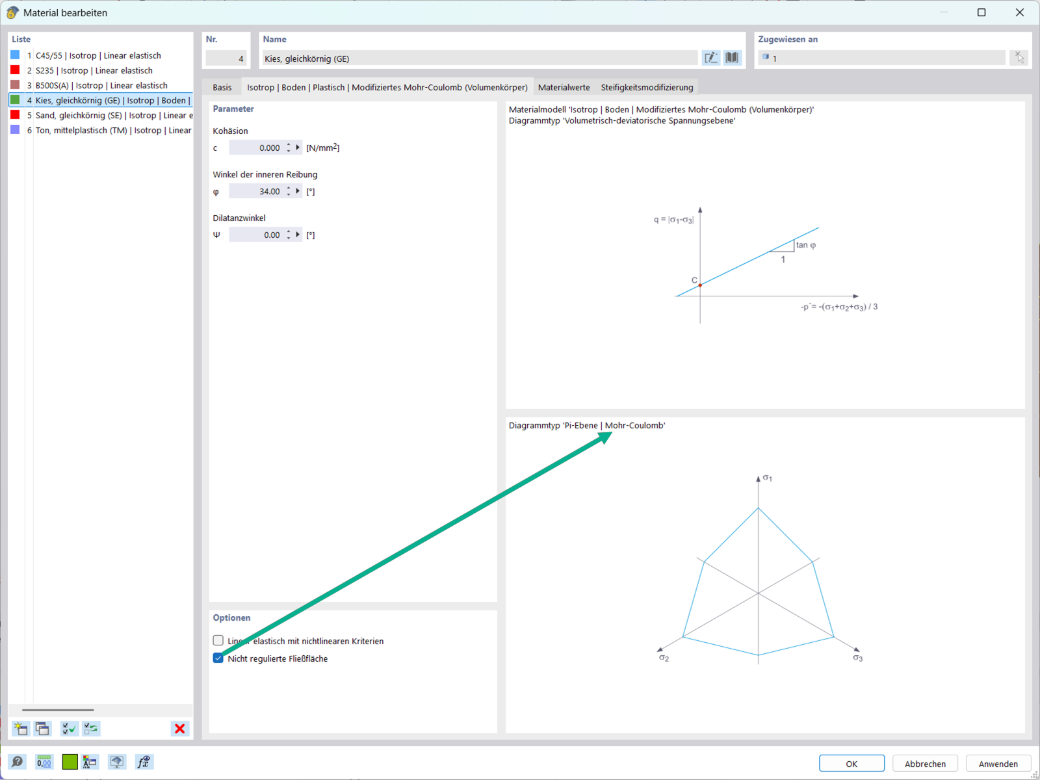
Task: Select material 5 Sand, gleichkörnig (SE)
Action: coord(101,115)
